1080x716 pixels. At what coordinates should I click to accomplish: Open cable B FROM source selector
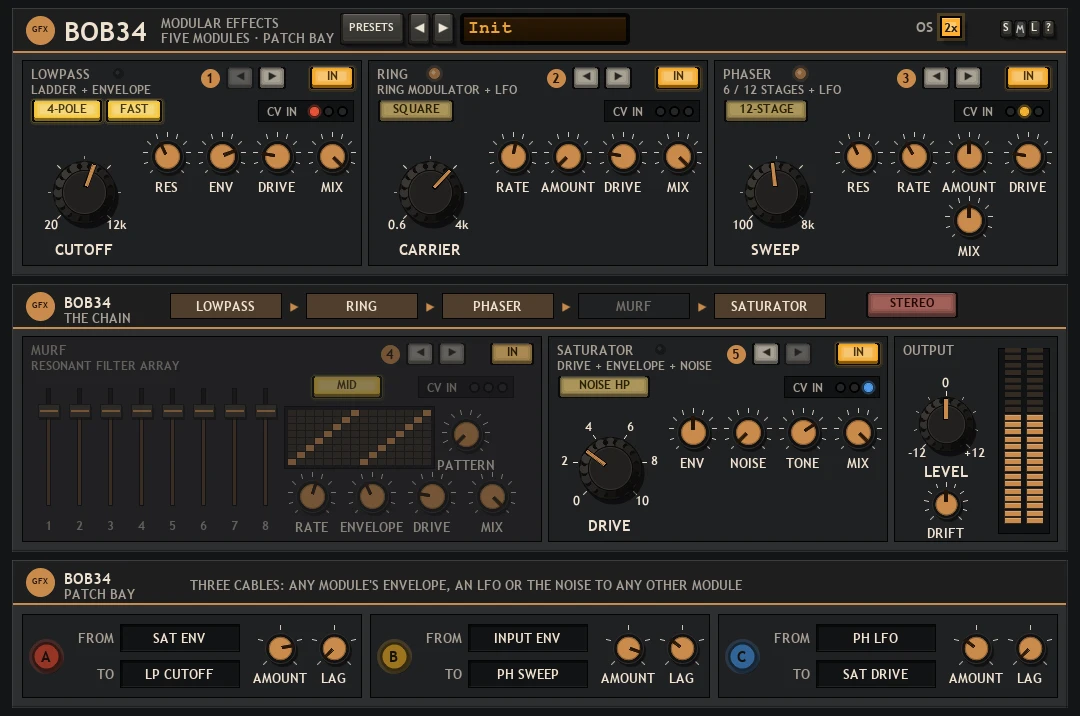(528, 638)
